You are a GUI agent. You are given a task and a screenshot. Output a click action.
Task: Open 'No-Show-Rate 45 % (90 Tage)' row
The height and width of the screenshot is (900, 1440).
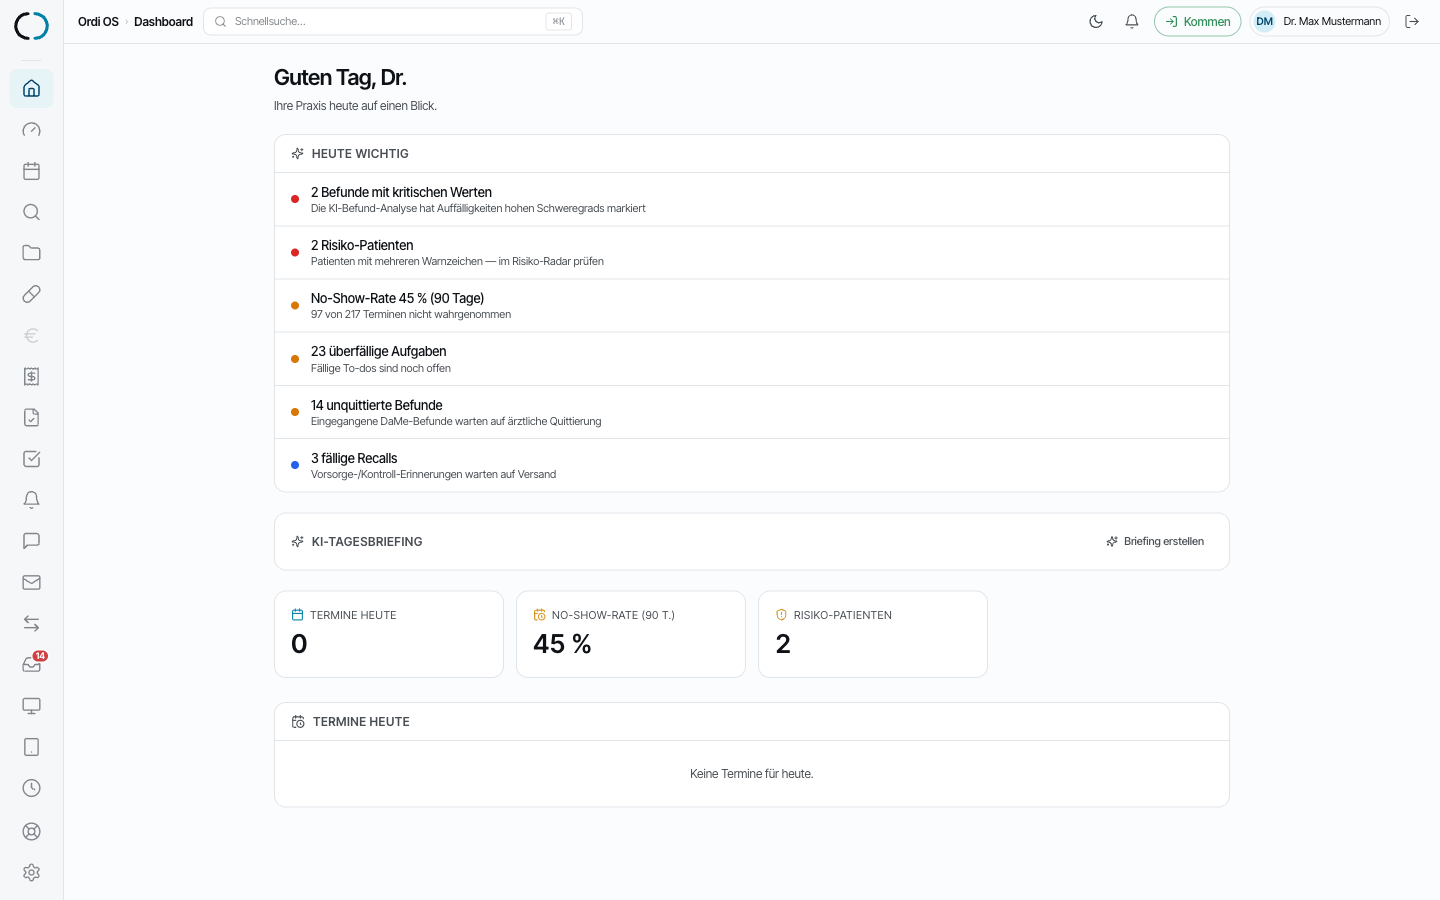point(752,305)
